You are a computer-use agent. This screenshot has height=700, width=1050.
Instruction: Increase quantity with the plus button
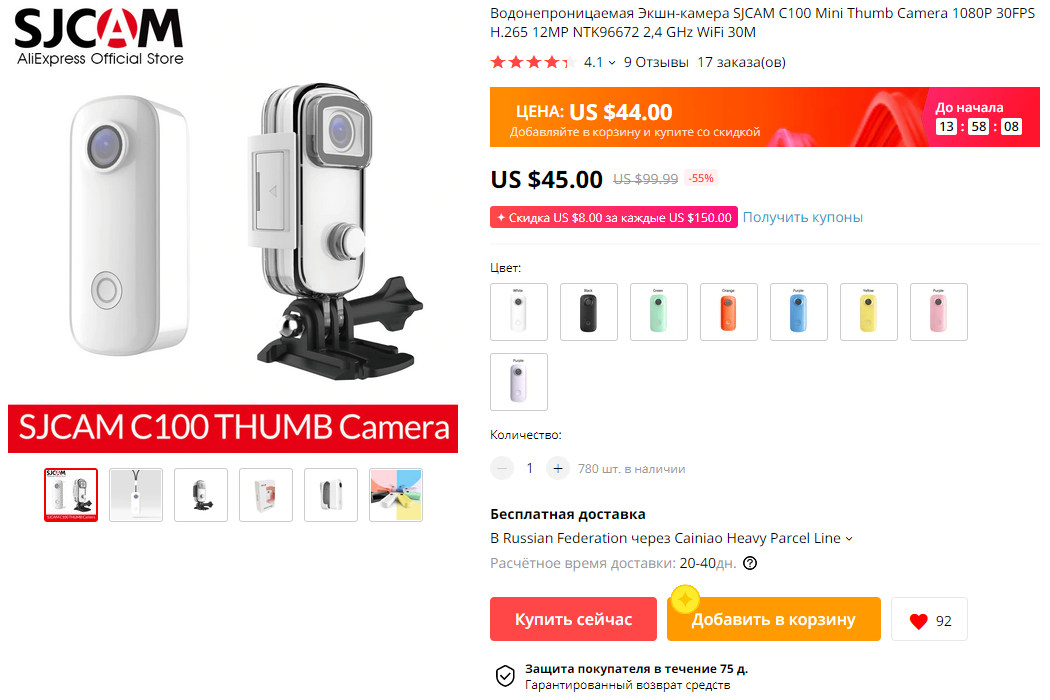point(558,468)
